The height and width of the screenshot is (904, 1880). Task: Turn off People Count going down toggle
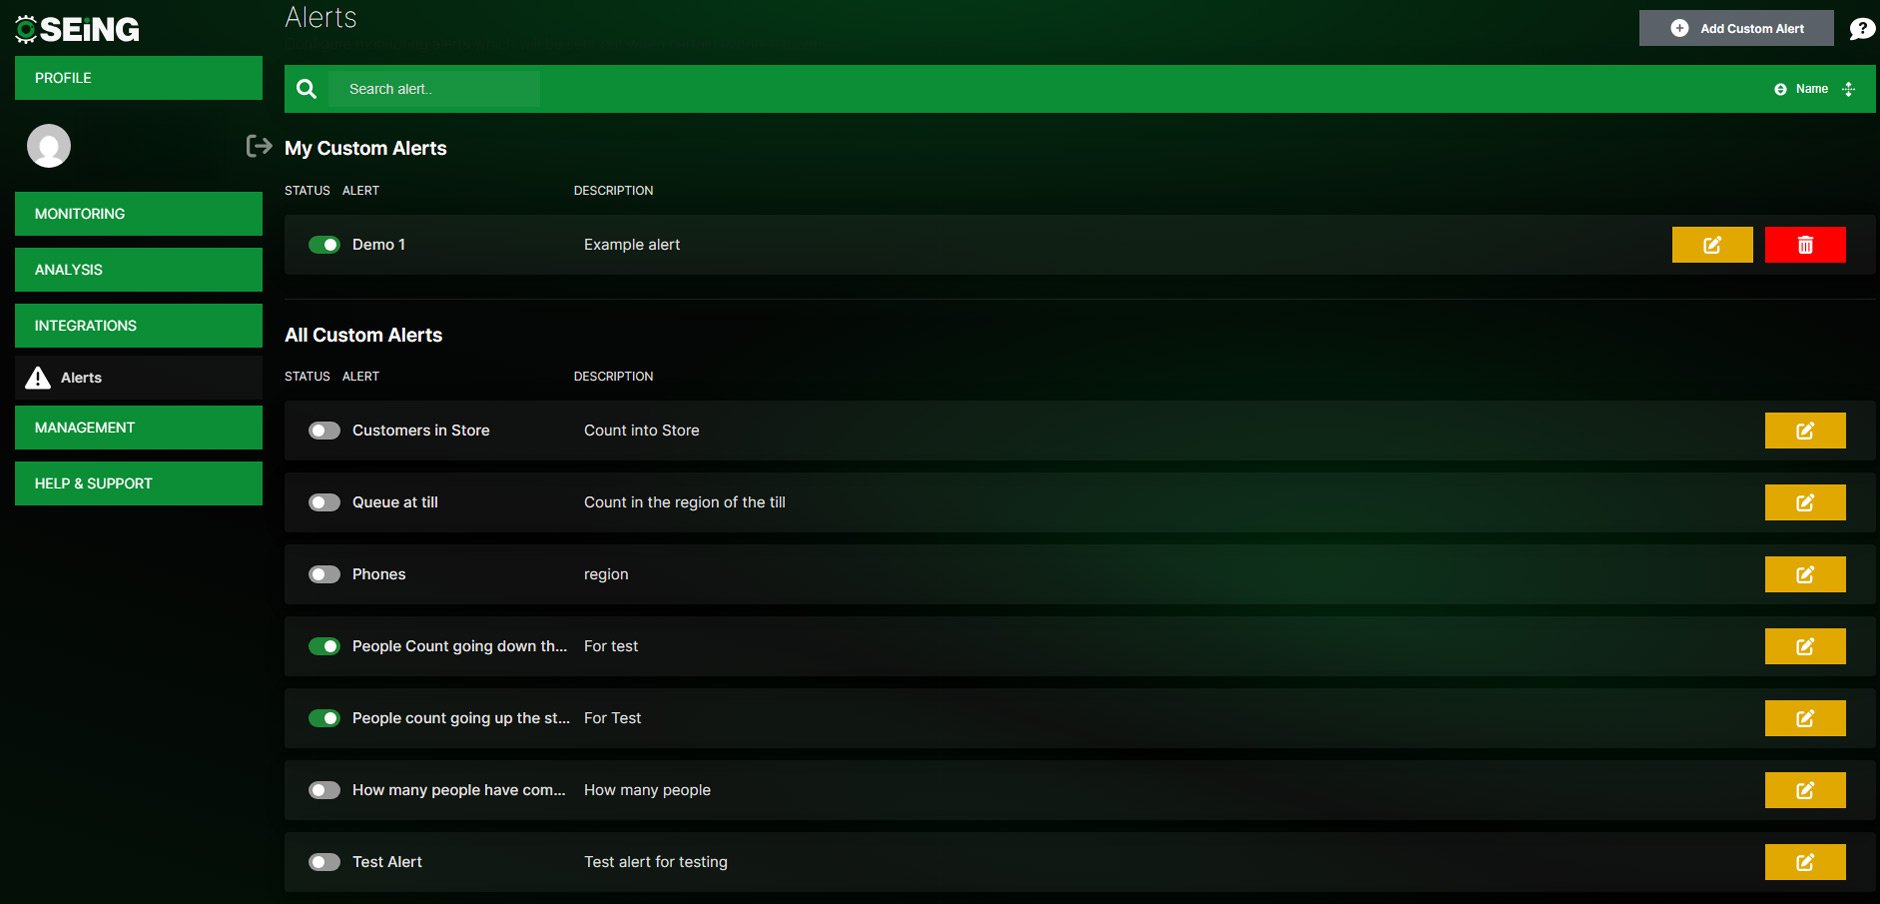click(x=324, y=647)
